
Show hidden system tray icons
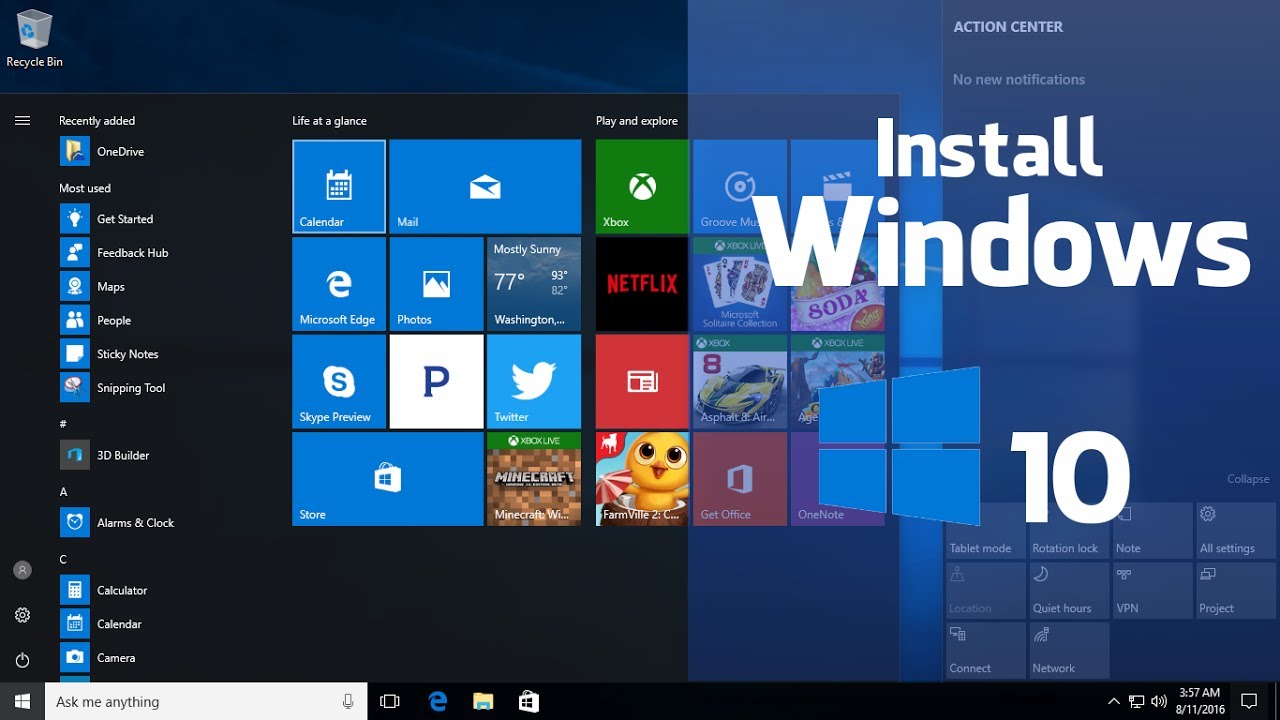click(1114, 701)
